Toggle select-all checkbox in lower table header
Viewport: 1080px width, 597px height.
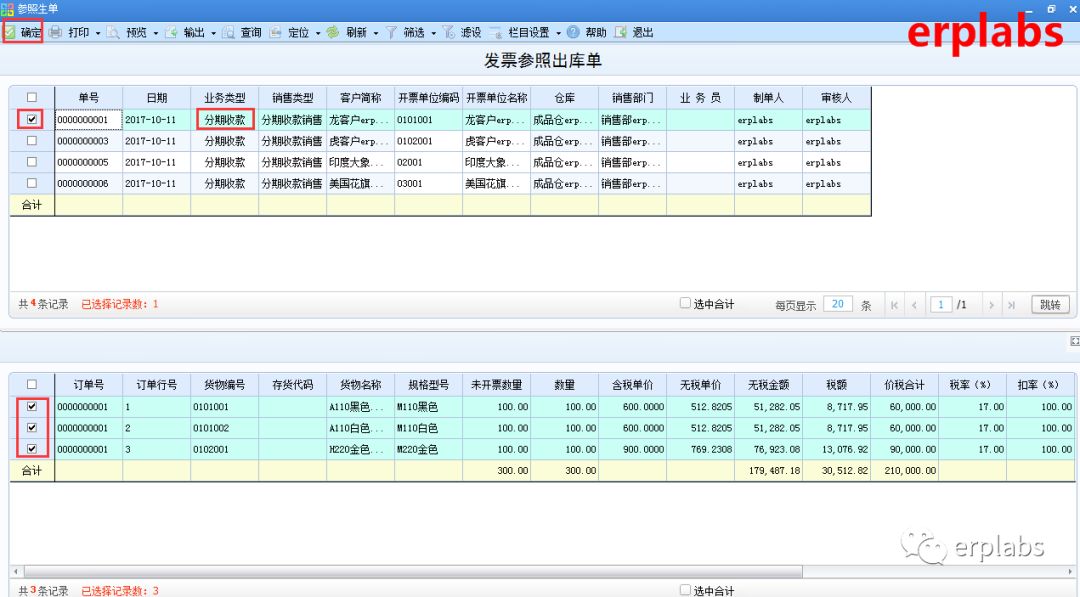(32, 385)
